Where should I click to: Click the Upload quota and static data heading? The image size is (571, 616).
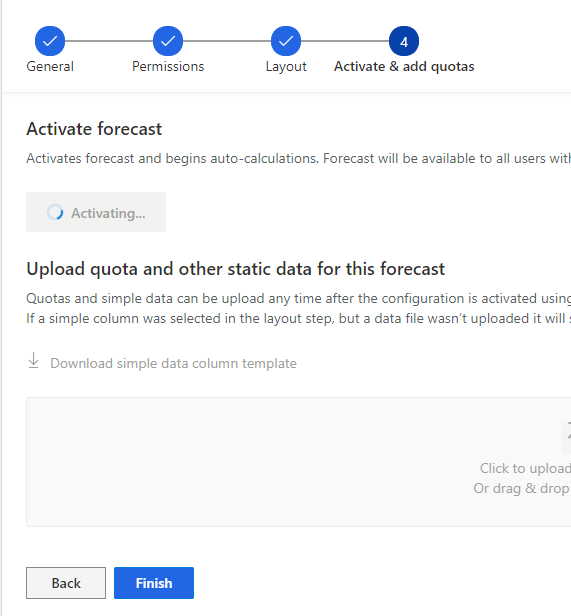(x=235, y=269)
